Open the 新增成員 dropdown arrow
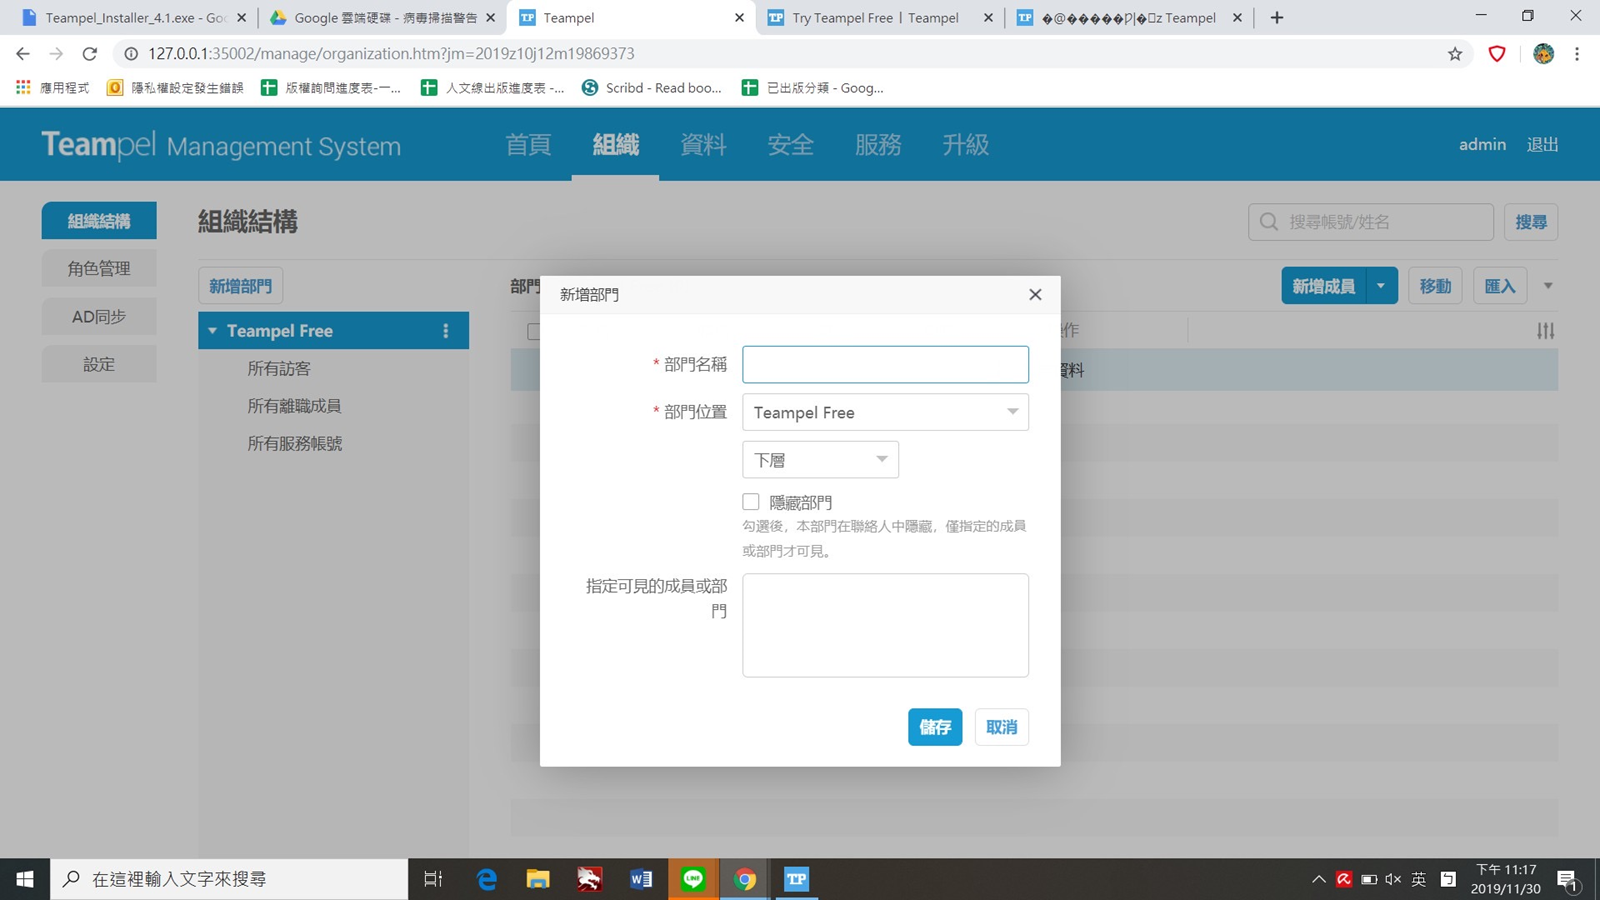This screenshot has height=900, width=1600. click(1381, 286)
